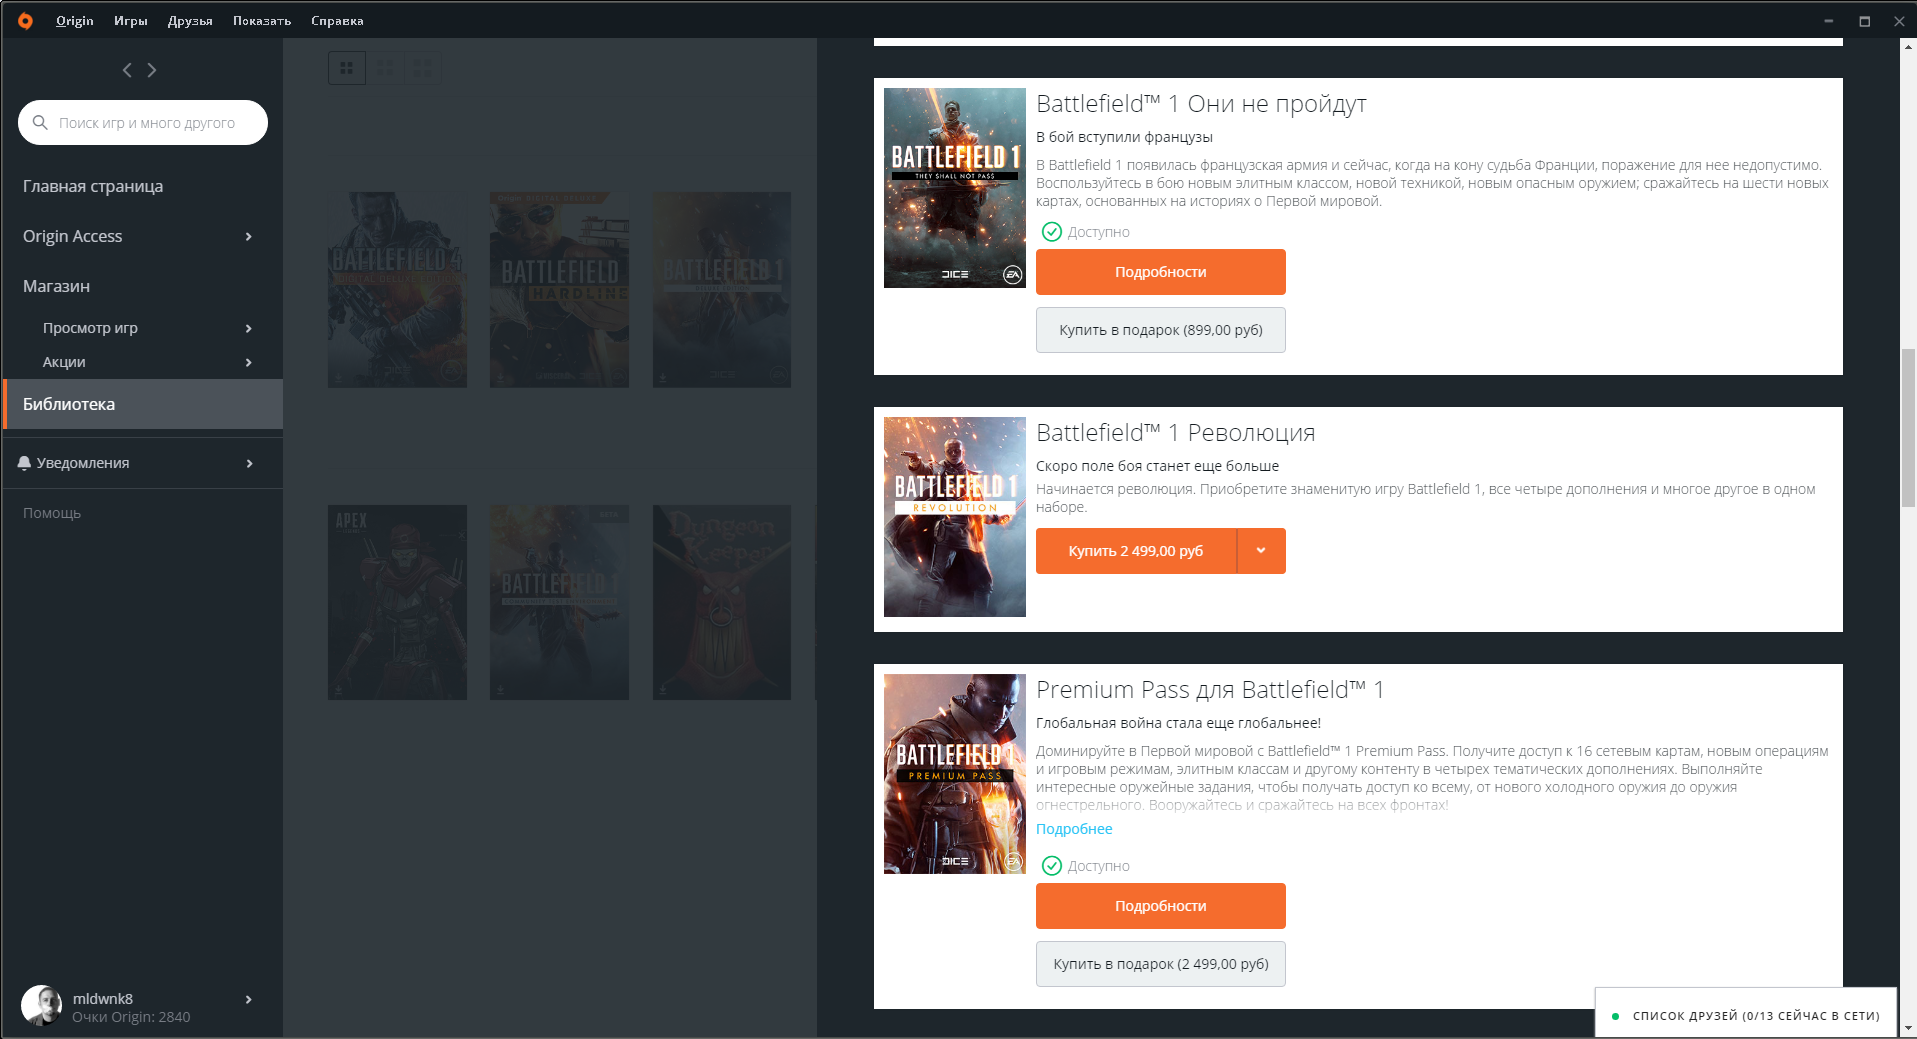
Task: Select the Battlefield Hardline tile in library
Action: coord(559,290)
